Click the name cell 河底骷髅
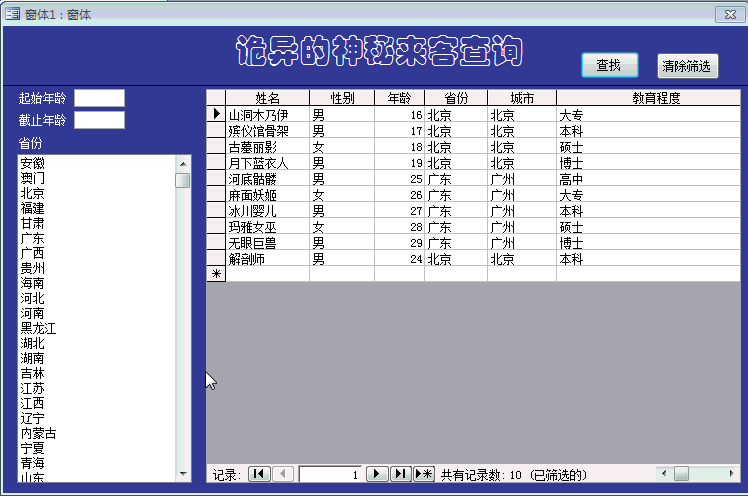 point(268,179)
